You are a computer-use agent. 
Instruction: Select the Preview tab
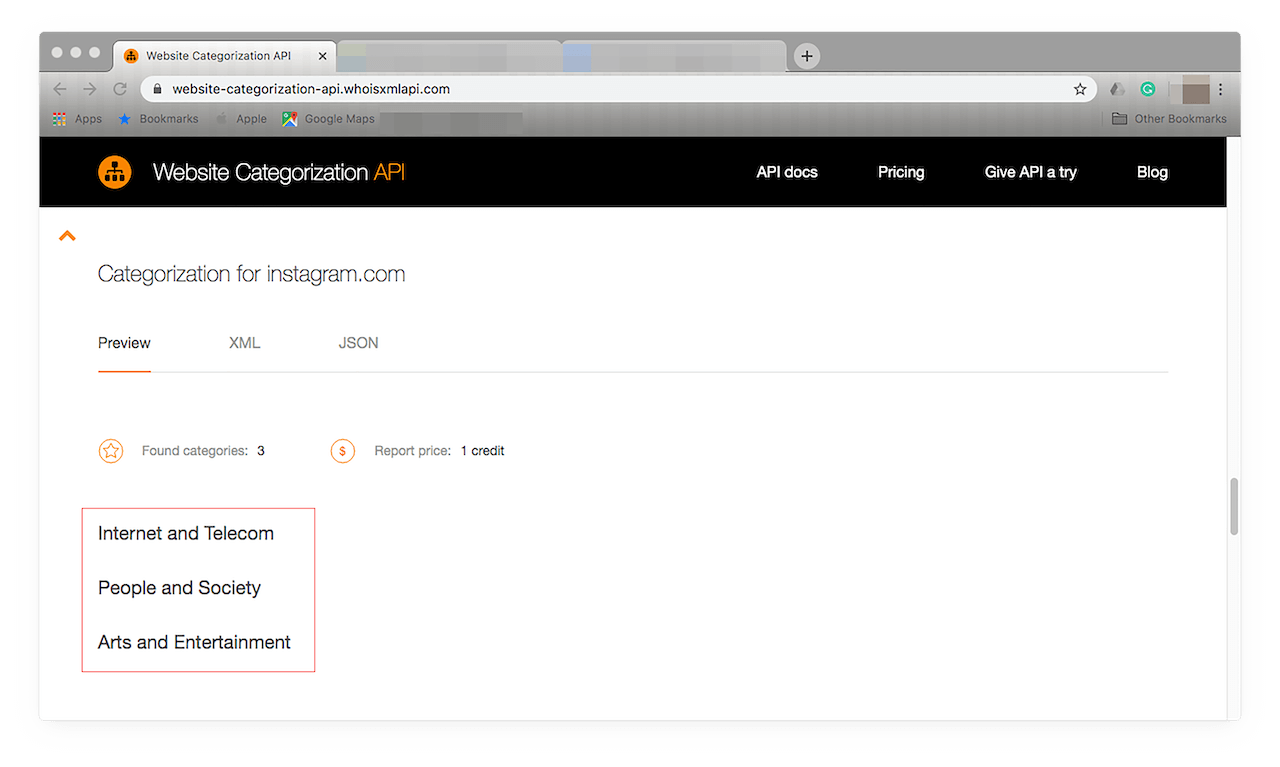(124, 343)
